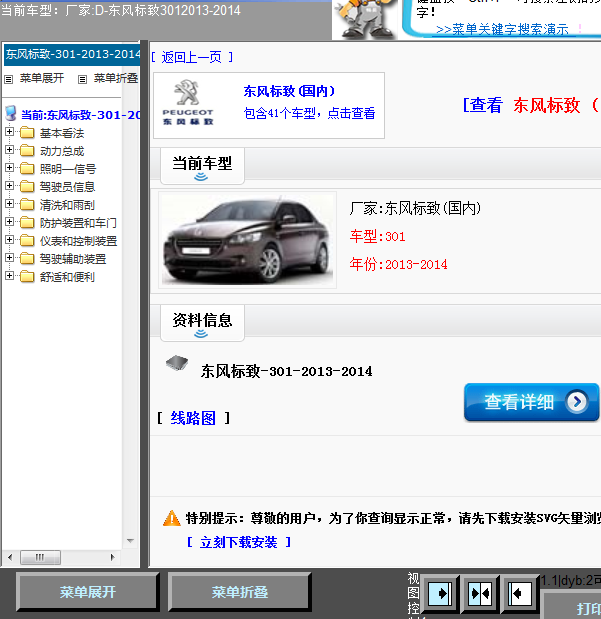The width and height of the screenshot is (601, 619).
Task: Click top 菜单折叠 text in sidebar
Action: pos(116,78)
